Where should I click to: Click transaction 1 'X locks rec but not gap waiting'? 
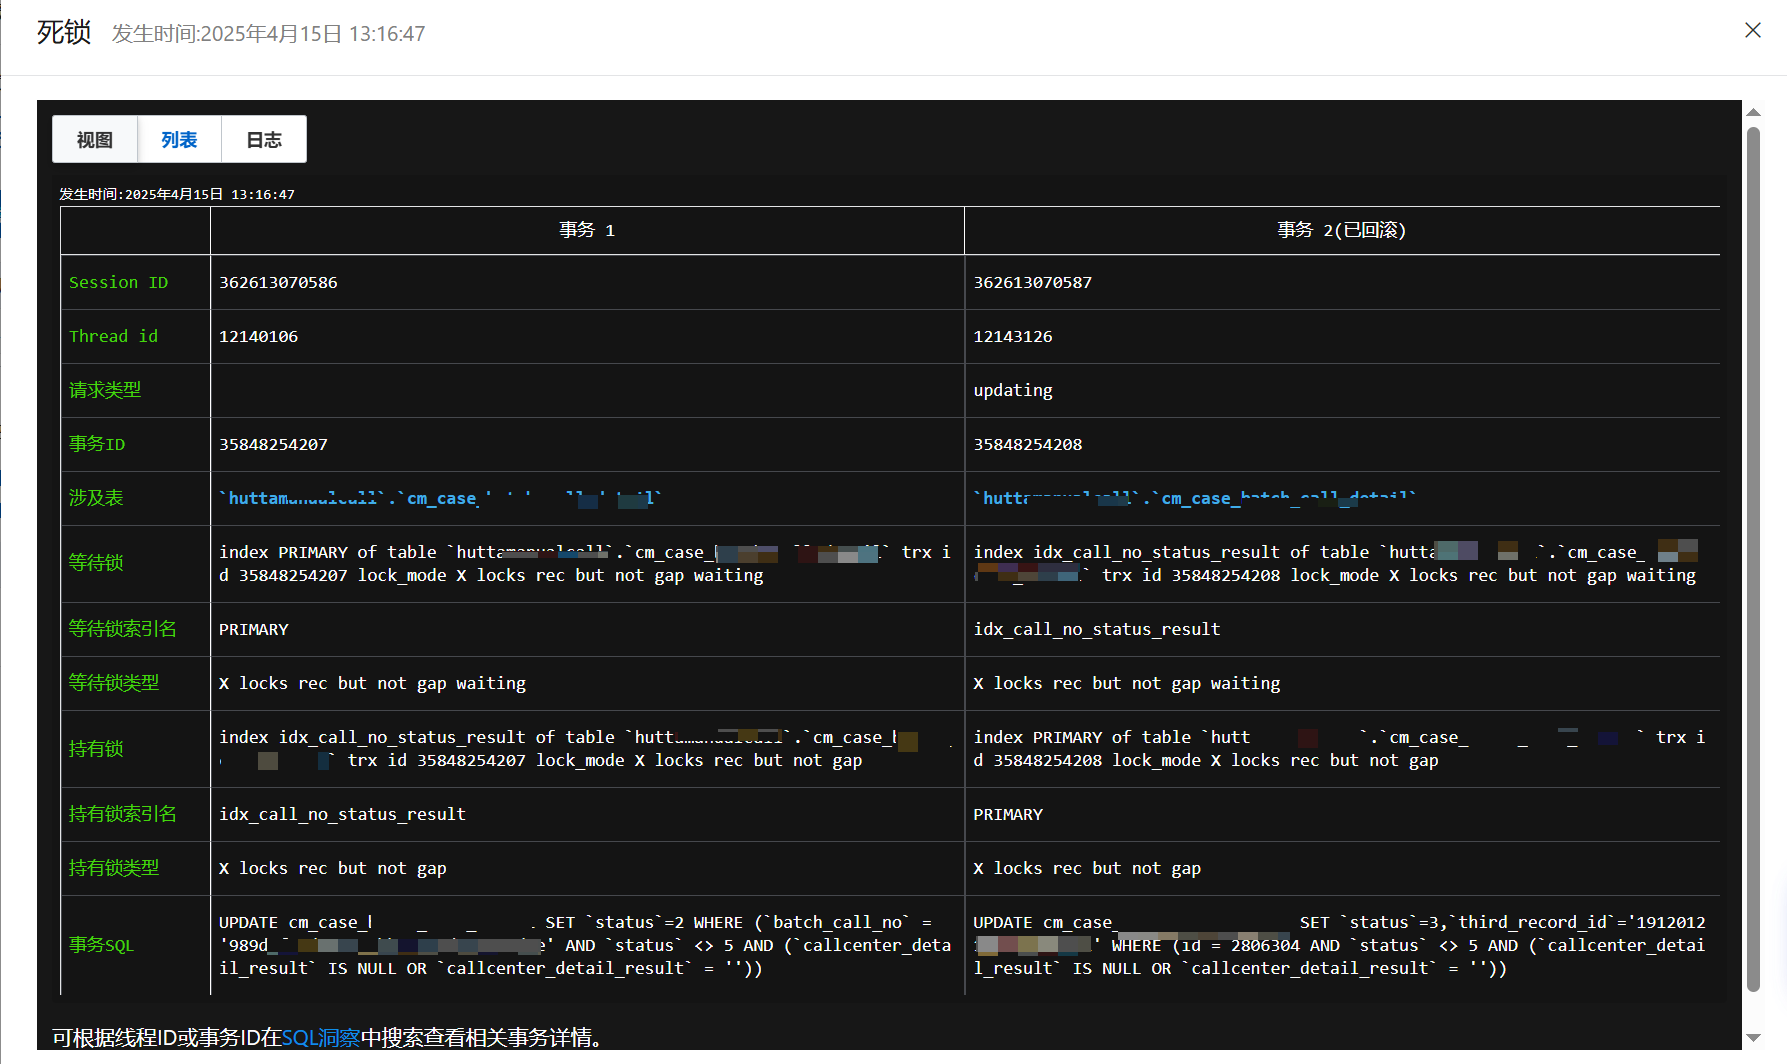pyautogui.click(x=372, y=684)
